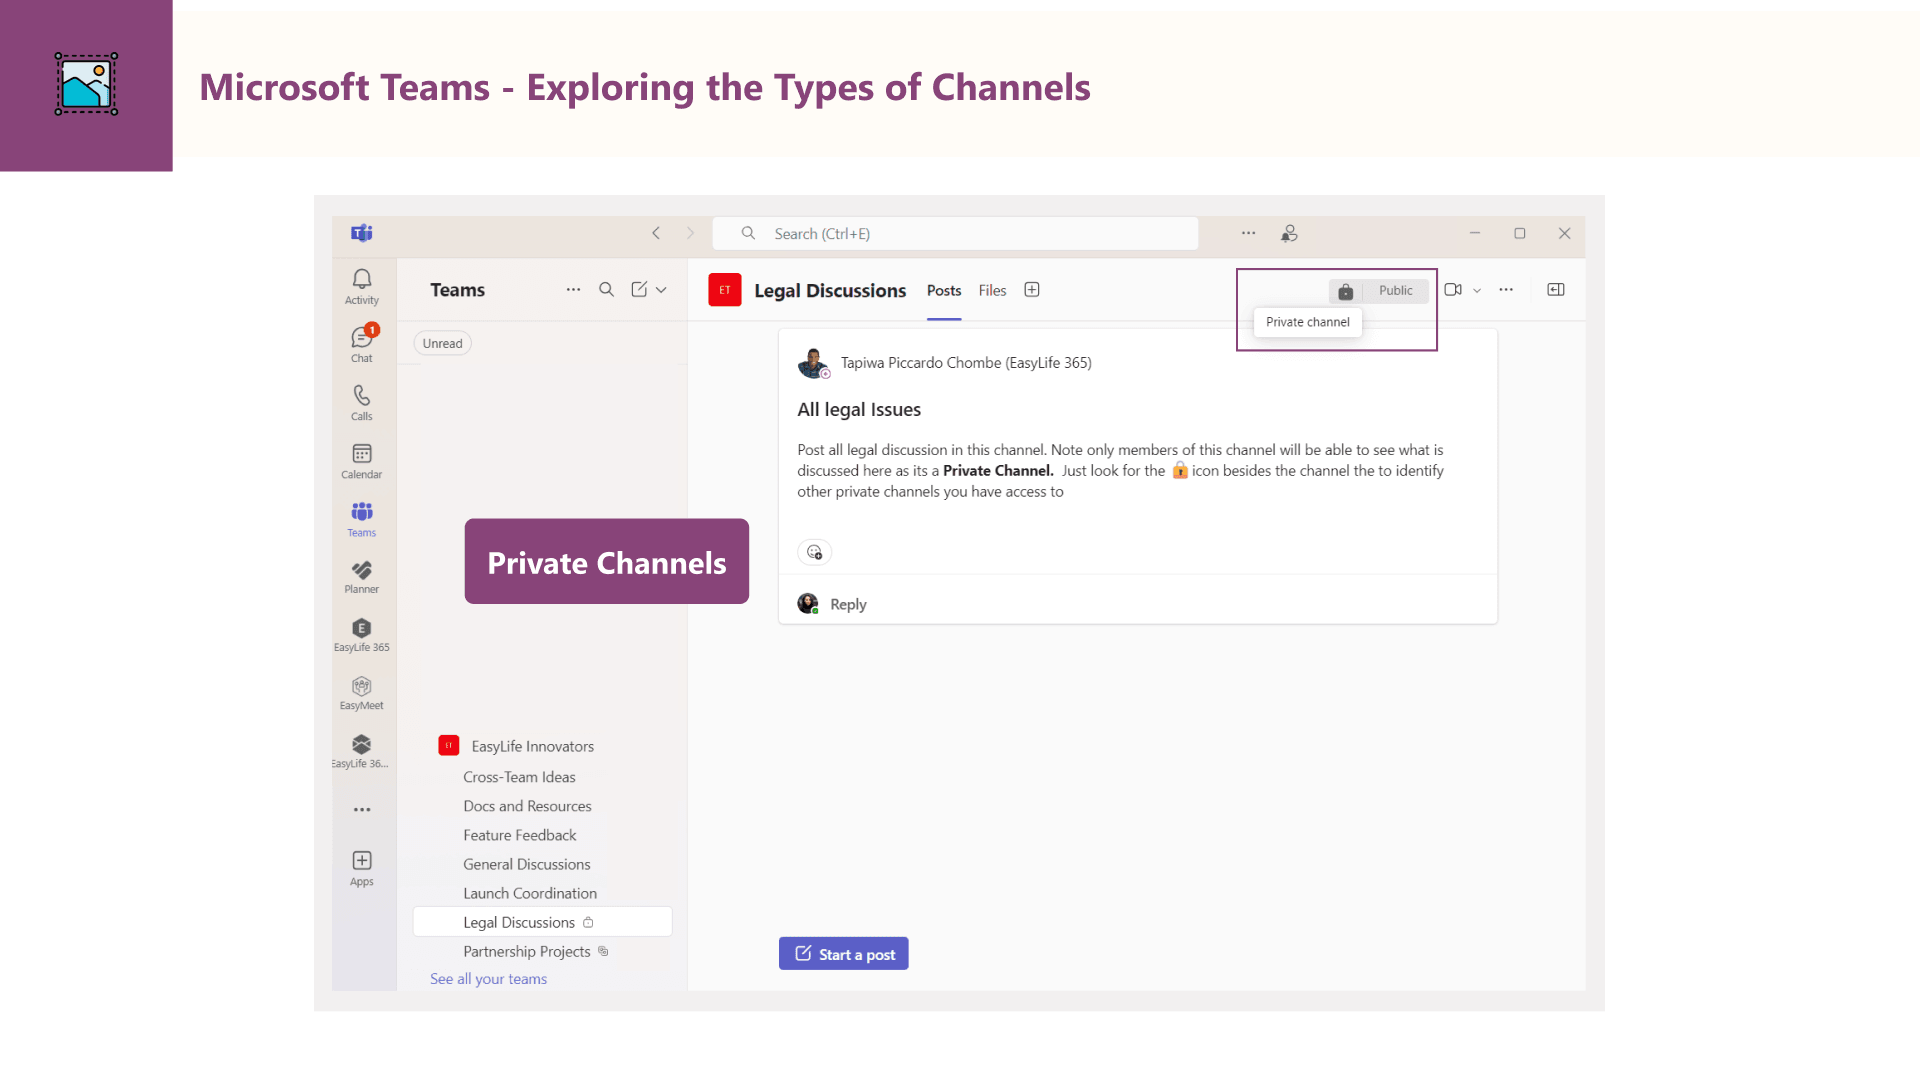Open more apps ellipsis in sidebar
This screenshot has width=1920, height=1080.
pyautogui.click(x=362, y=809)
